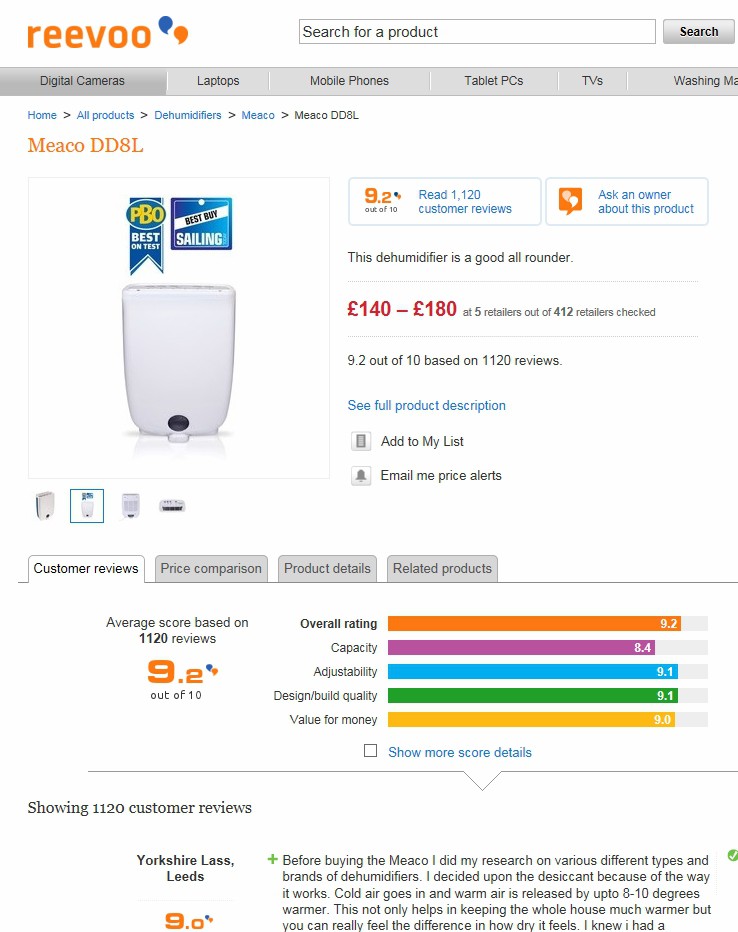The image size is (738, 932).
Task: Click the Dehumidifiers breadcrumb link
Action: [188, 115]
